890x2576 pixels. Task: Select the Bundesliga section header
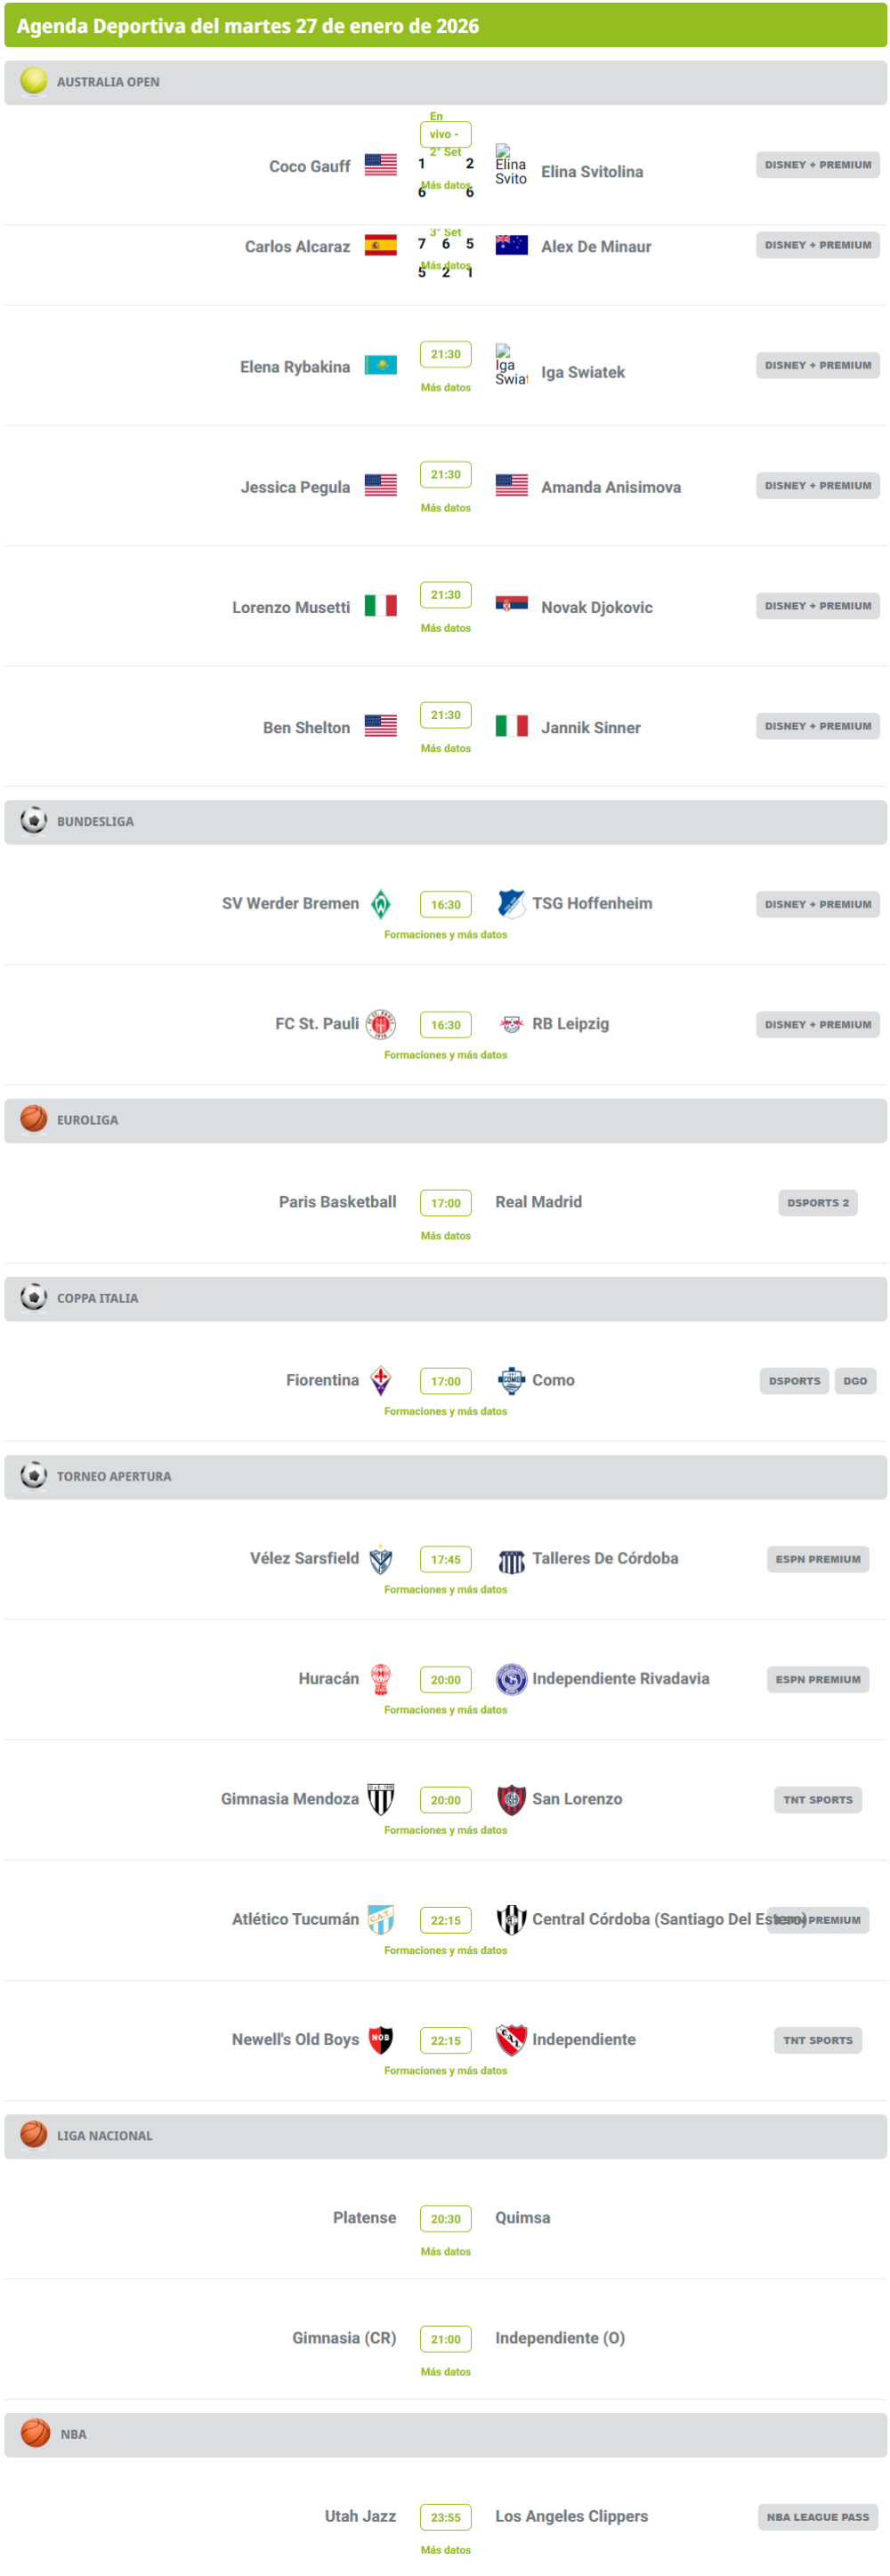tap(445, 822)
